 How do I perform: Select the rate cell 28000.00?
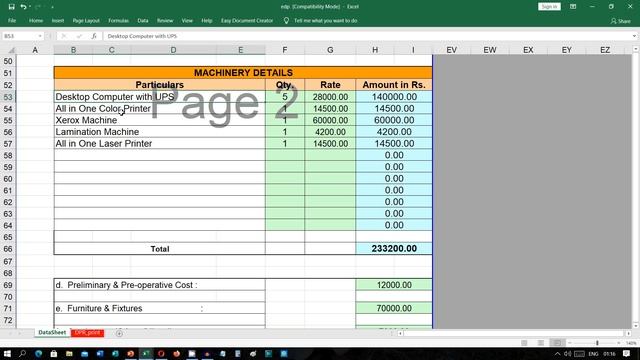[330, 97]
